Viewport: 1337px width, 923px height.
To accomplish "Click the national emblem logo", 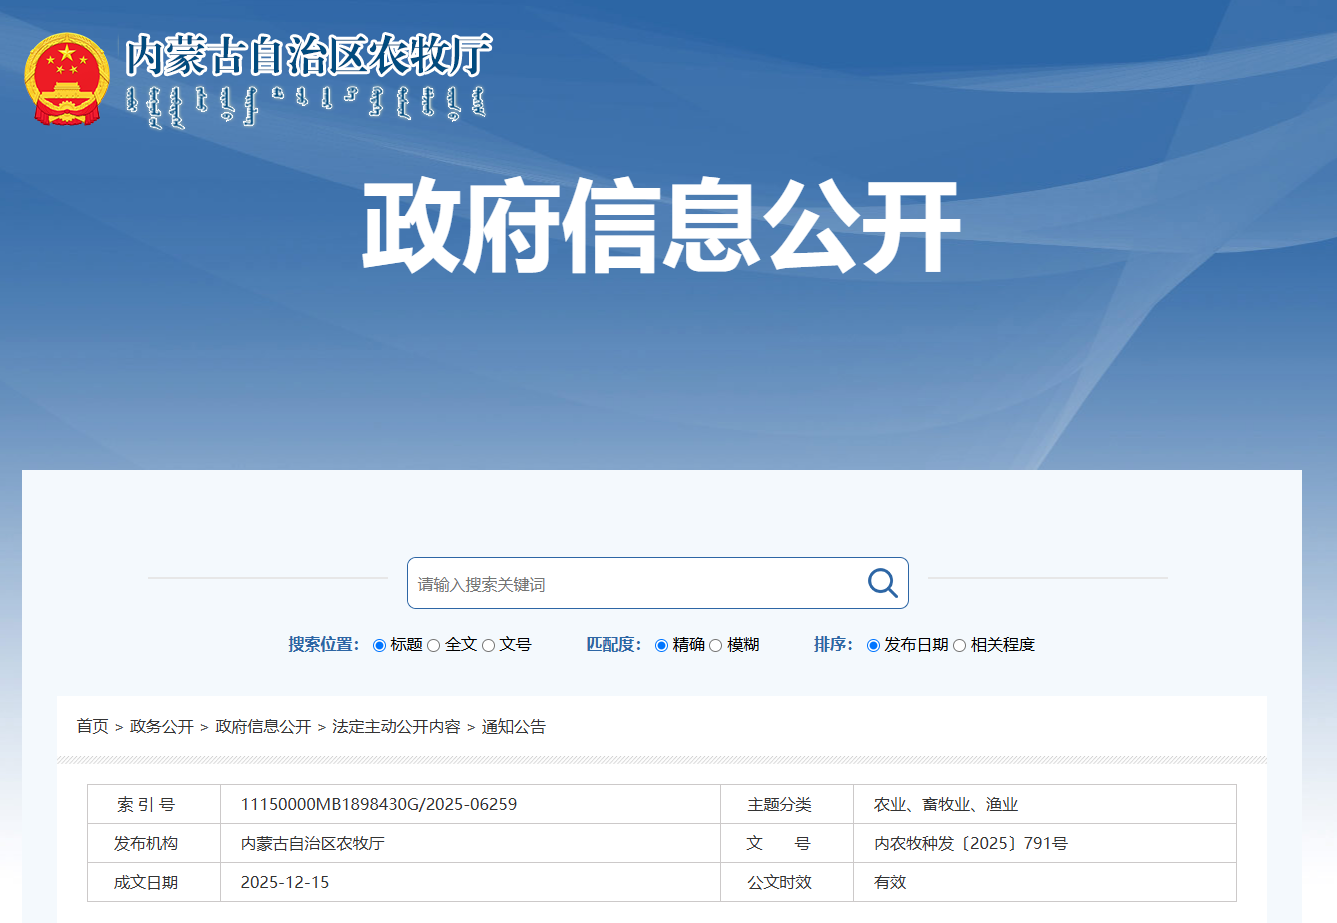I will (x=66, y=79).
